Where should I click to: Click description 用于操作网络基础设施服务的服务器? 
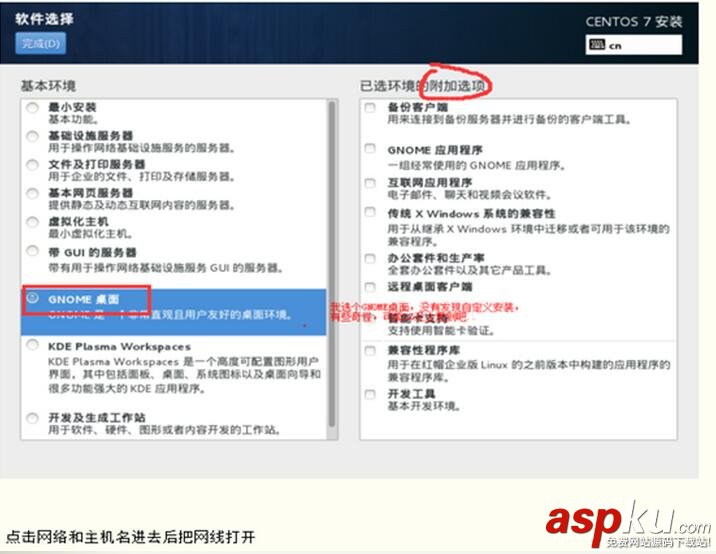click(x=142, y=148)
